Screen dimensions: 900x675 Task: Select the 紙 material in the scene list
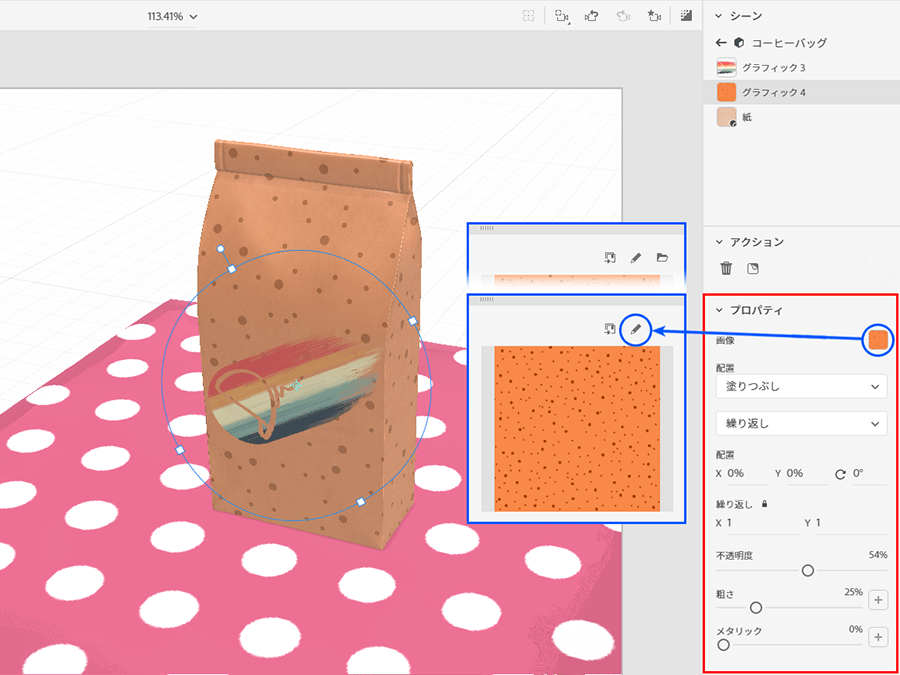(747, 117)
